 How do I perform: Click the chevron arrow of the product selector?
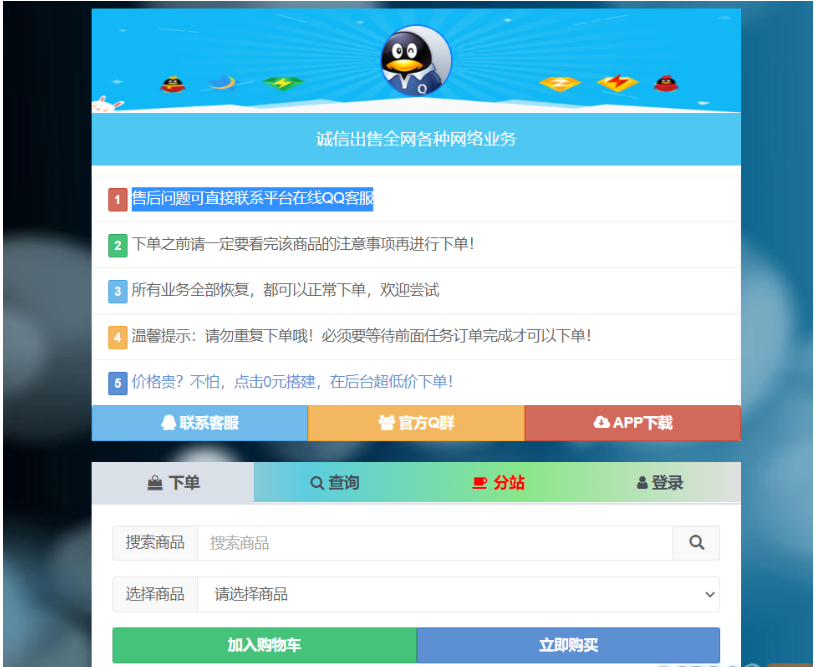[x=709, y=594]
